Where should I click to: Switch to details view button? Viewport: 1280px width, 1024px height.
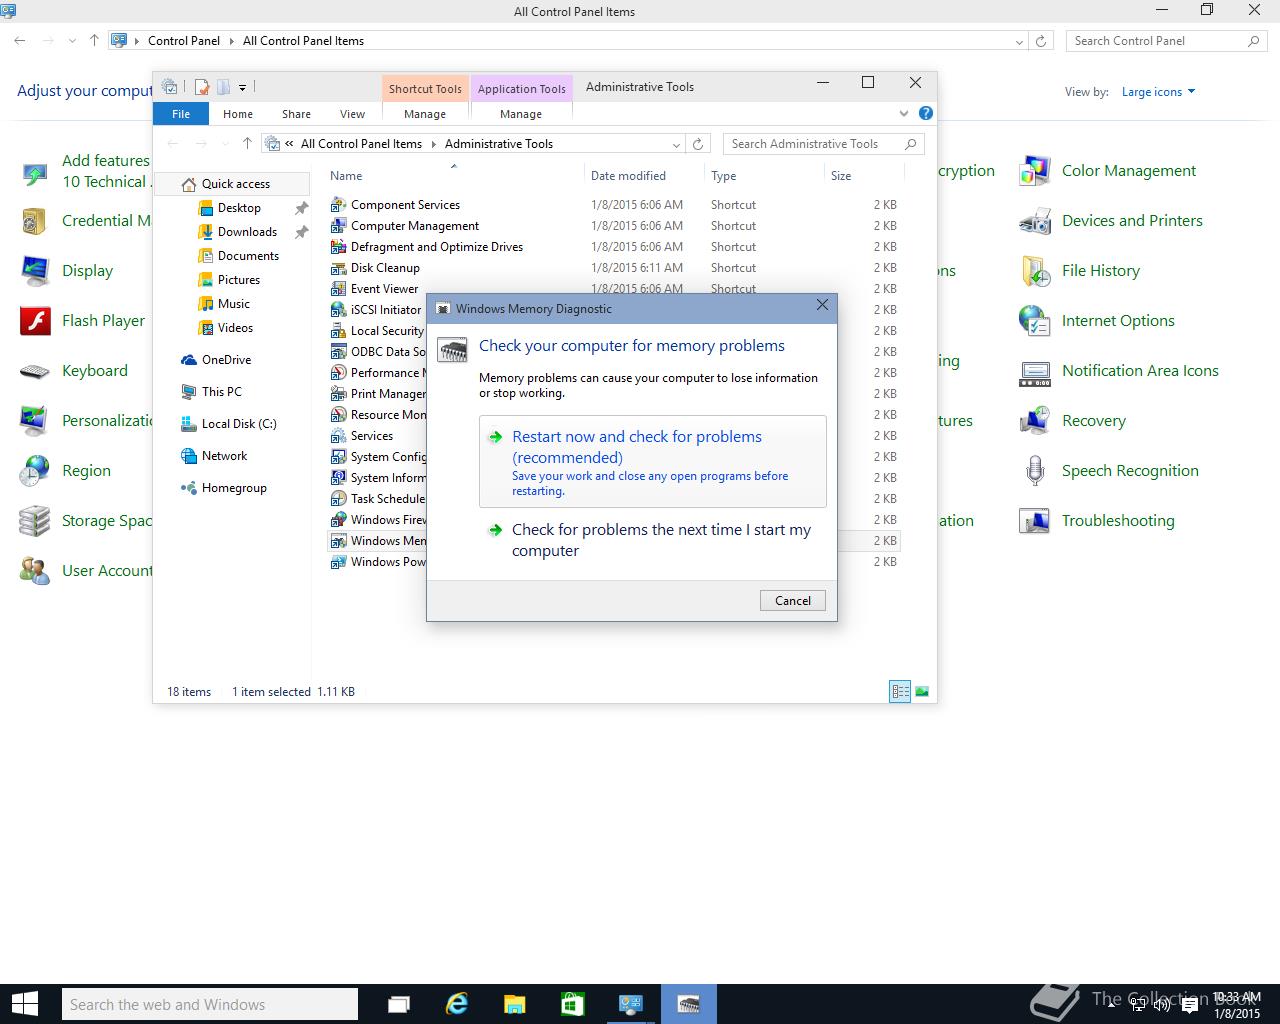(x=900, y=691)
